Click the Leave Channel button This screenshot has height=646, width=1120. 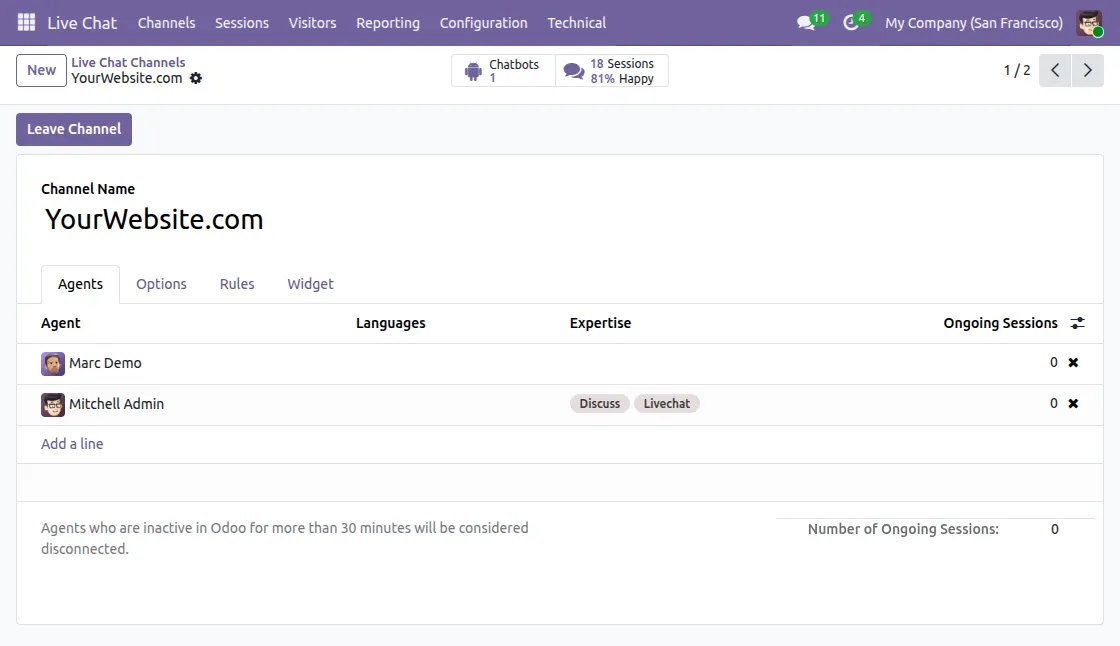coord(74,129)
